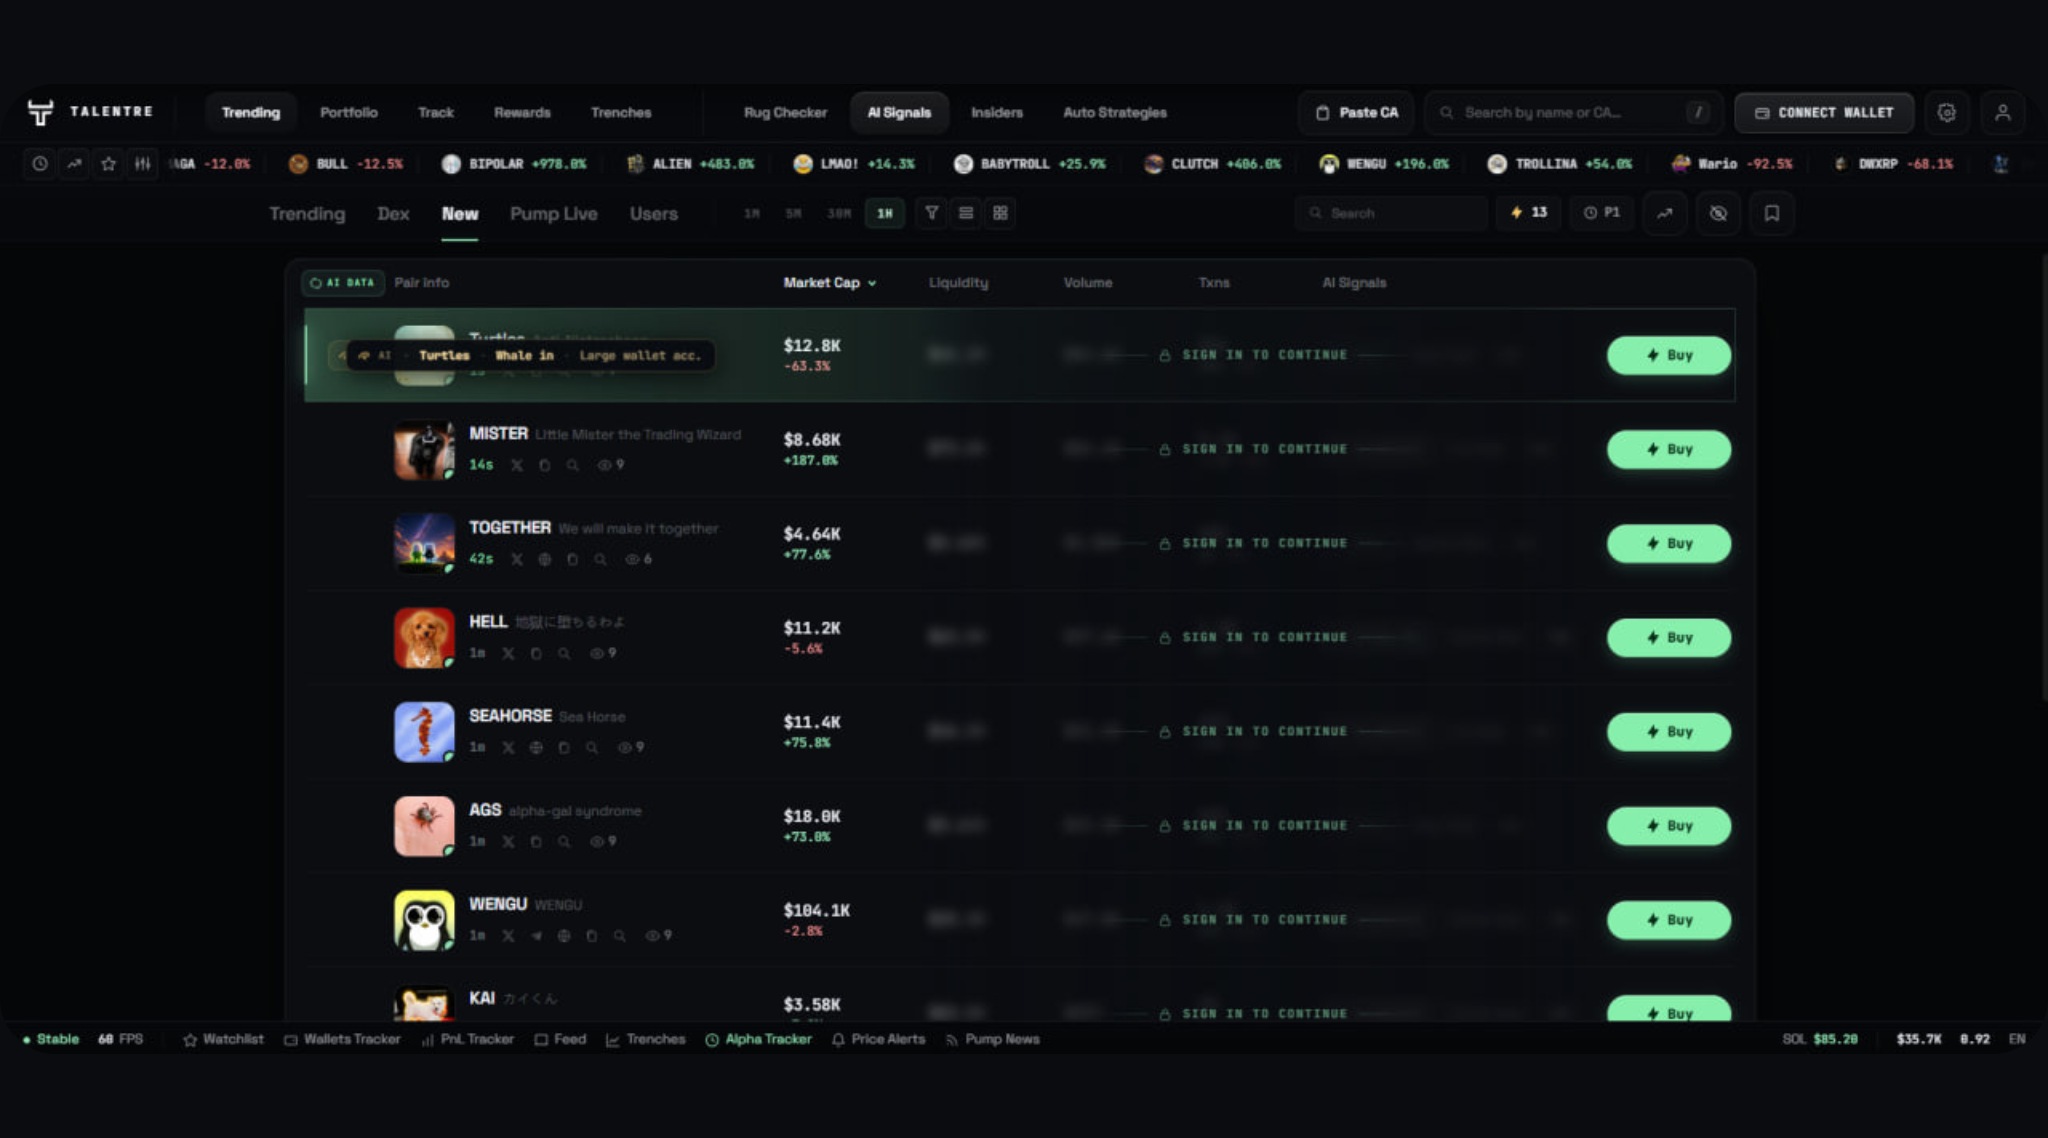Viewport: 2048px width, 1138px height.
Task: Sort by the Liquidity column
Action: coord(958,283)
